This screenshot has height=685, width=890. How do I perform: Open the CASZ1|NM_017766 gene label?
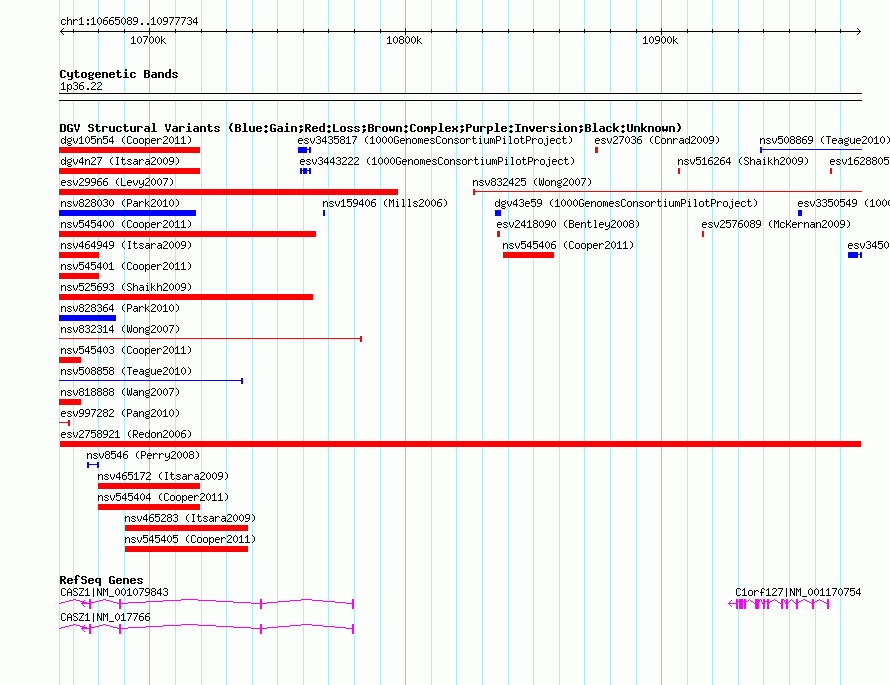coord(105,617)
